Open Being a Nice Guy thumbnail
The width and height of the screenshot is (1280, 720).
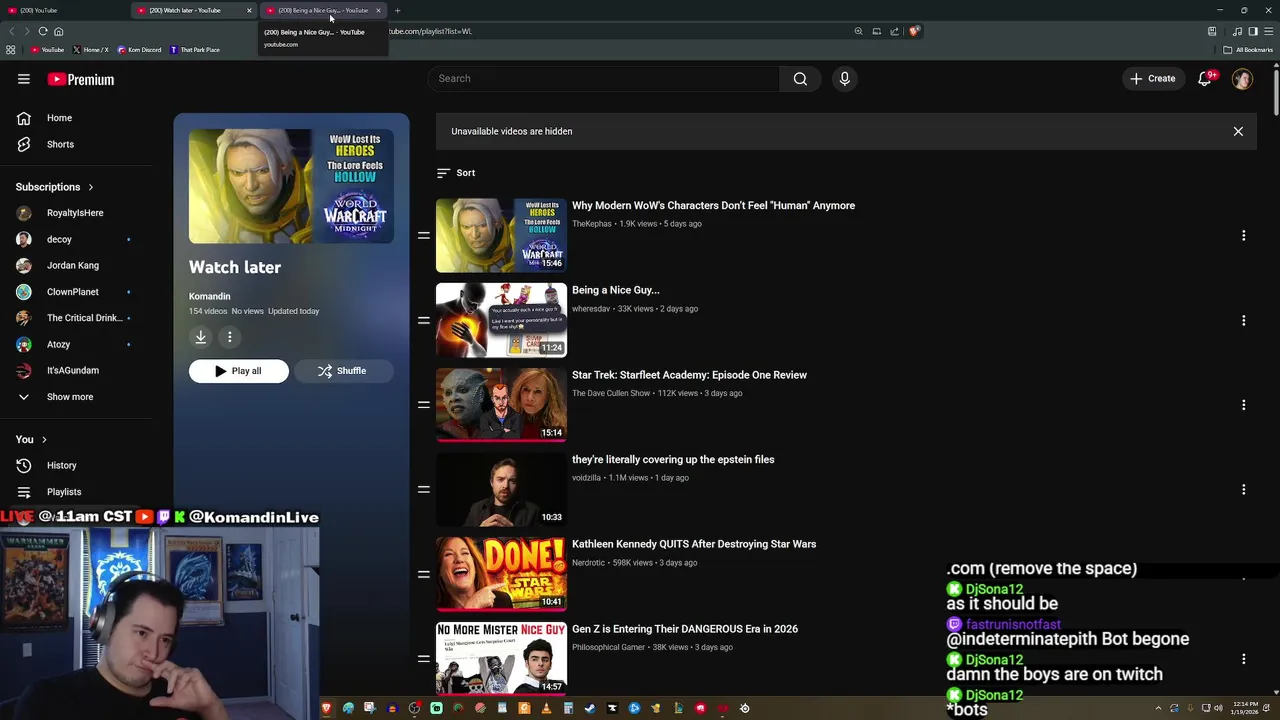click(x=501, y=320)
